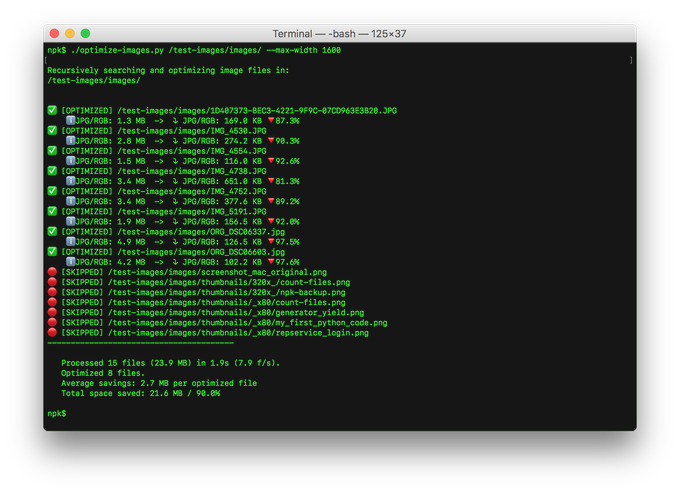Click the red circle beside generator_yield.png
Image resolution: width=680 pixels, height=493 pixels.
52,313
